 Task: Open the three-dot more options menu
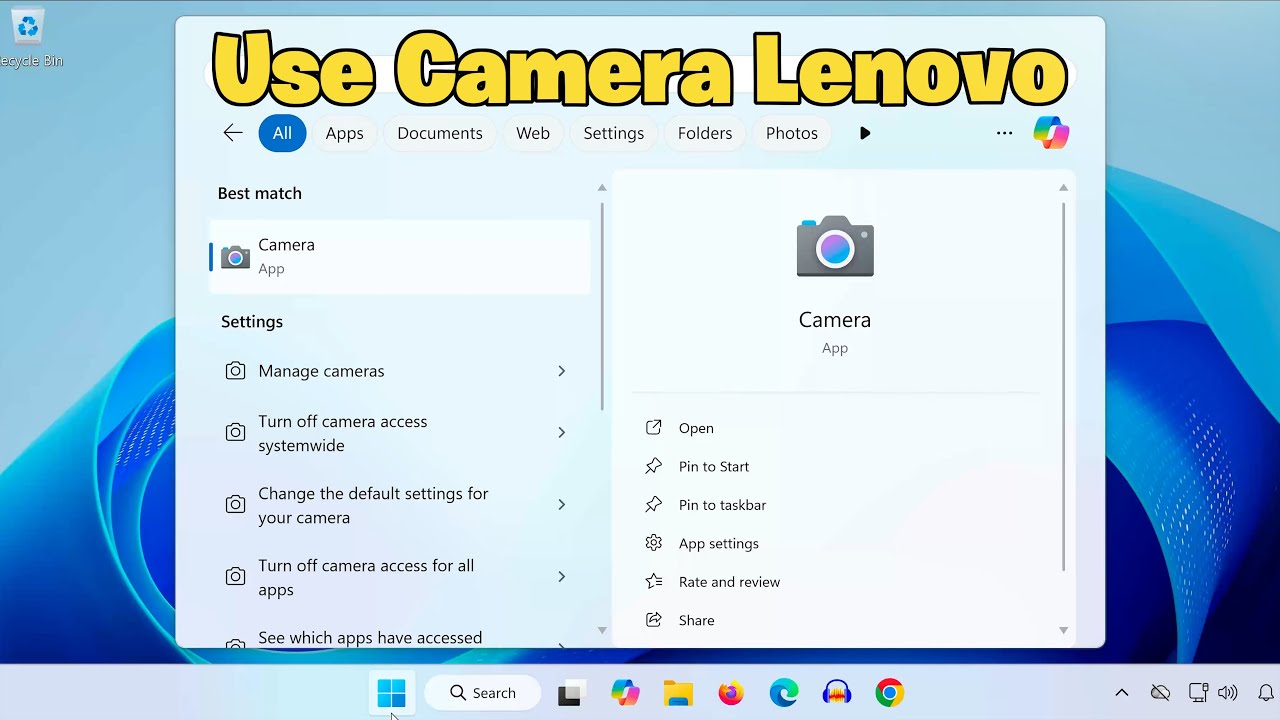[1005, 133]
